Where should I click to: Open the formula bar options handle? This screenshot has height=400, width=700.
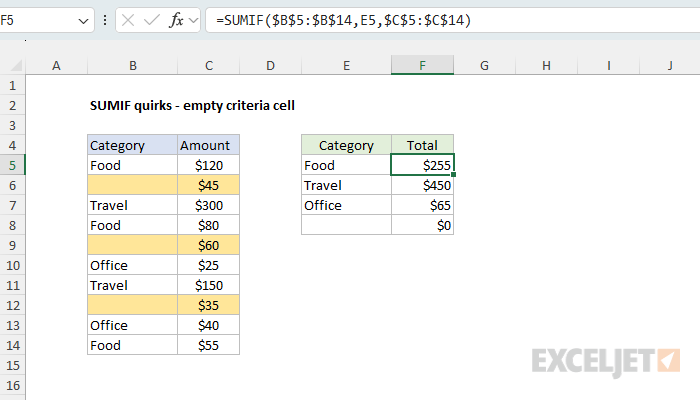[105, 20]
